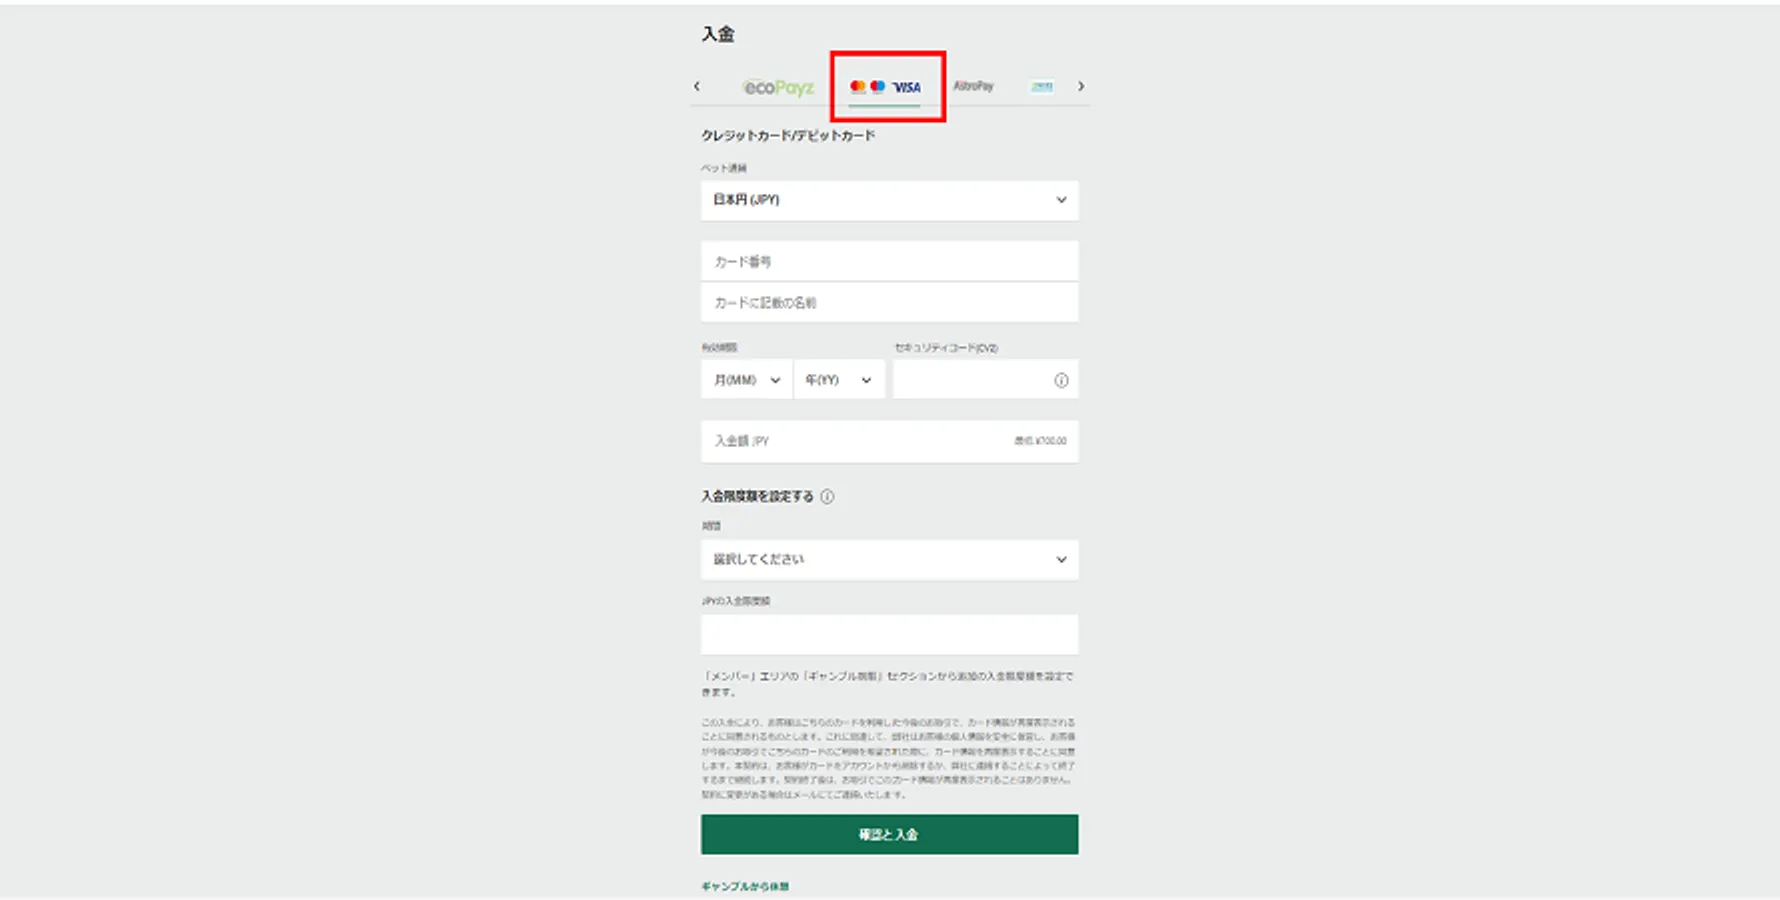Click the 入金額 JPY deposit amount field
Viewport: 1780px width, 900px height.
tap(889, 441)
